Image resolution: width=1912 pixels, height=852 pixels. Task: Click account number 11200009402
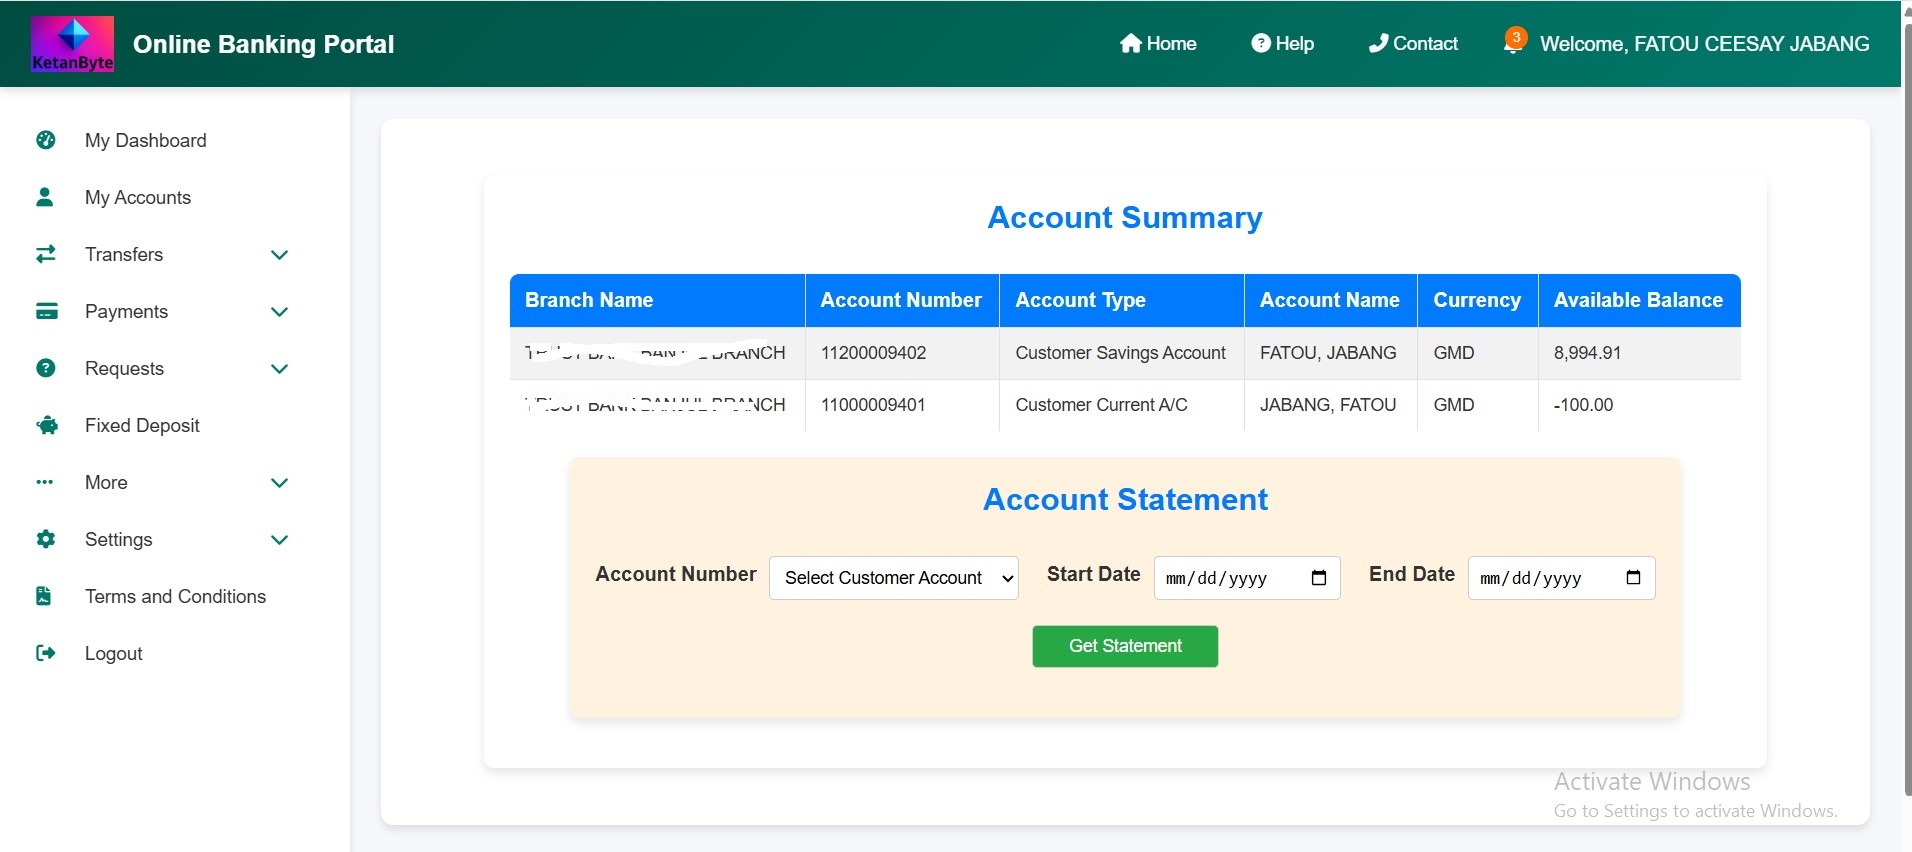(873, 353)
